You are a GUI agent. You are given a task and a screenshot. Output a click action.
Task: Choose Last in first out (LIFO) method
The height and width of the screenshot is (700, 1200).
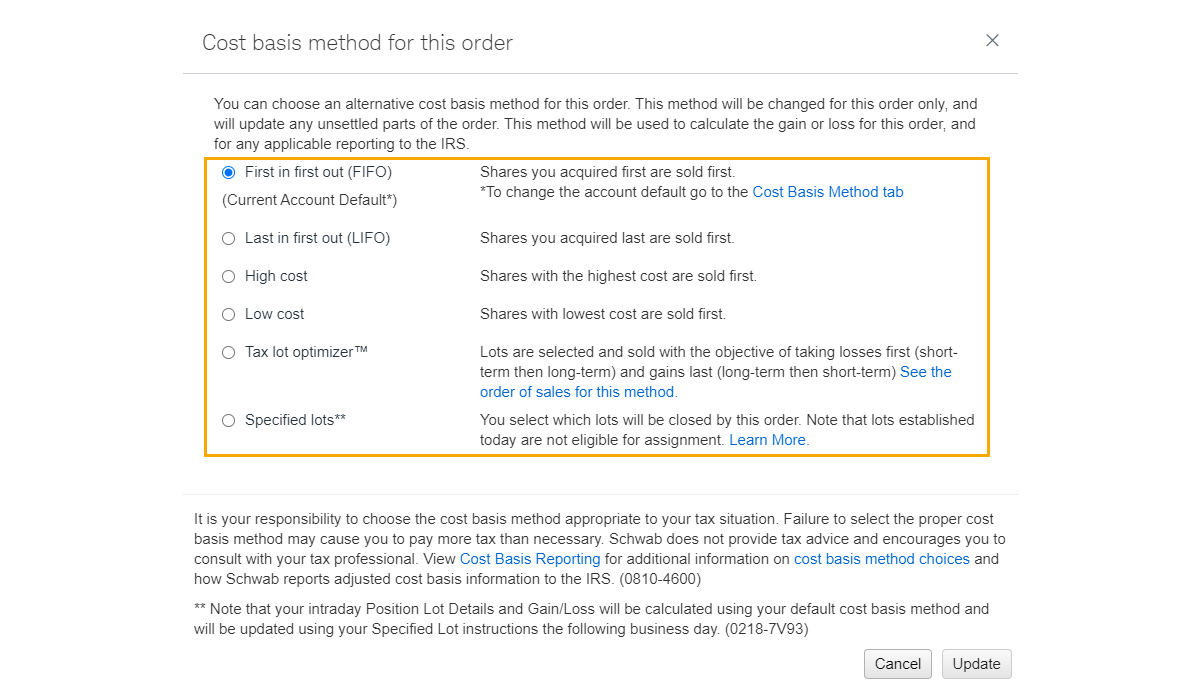pyautogui.click(x=228, y=238)
